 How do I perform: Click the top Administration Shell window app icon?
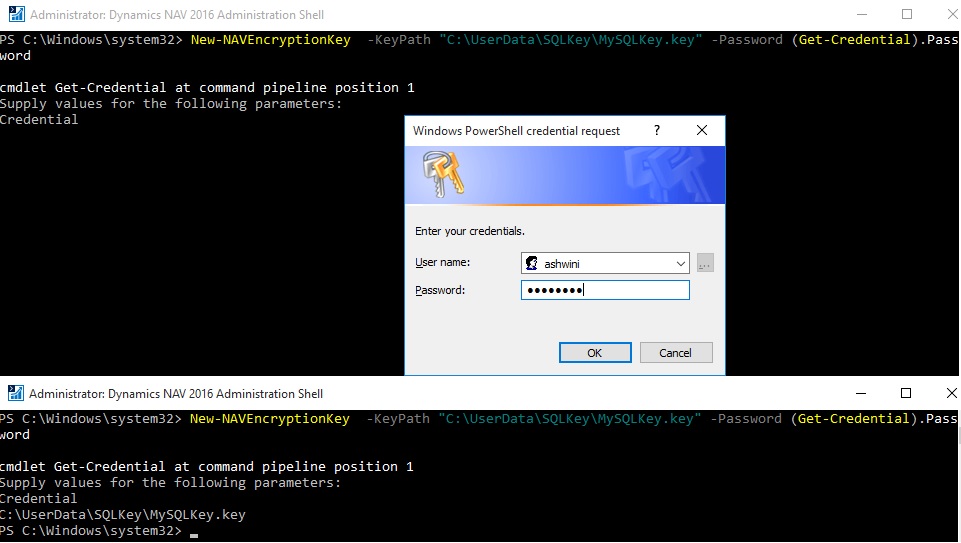click(x=17, y=14)
